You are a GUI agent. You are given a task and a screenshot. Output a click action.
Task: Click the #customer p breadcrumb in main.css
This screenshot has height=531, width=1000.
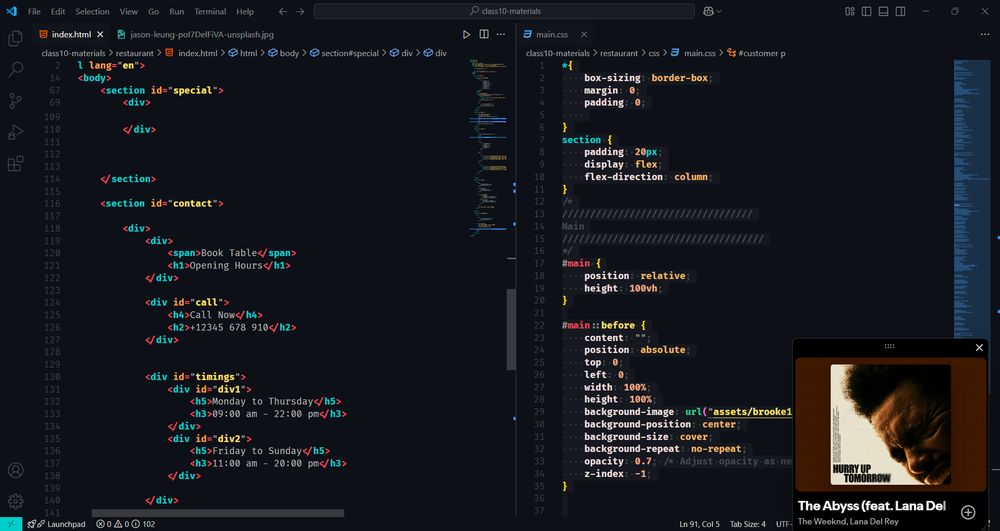[756, 53]
